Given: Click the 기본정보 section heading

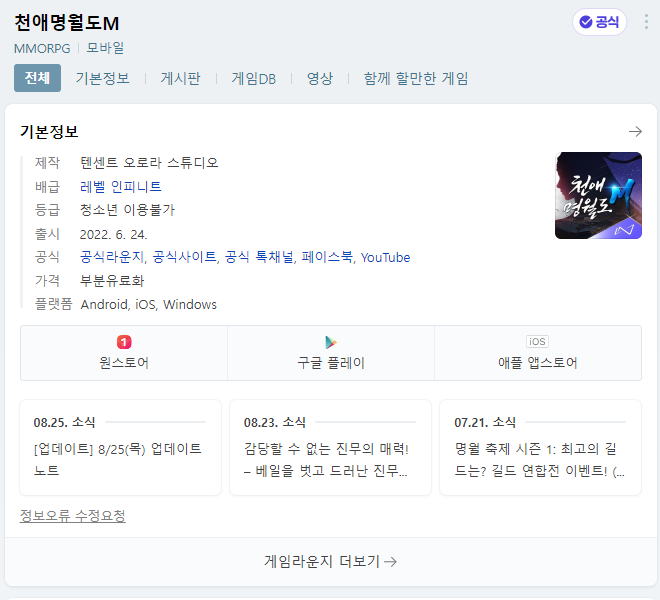Looking at the screenshot, I should (x=49, y=132).
